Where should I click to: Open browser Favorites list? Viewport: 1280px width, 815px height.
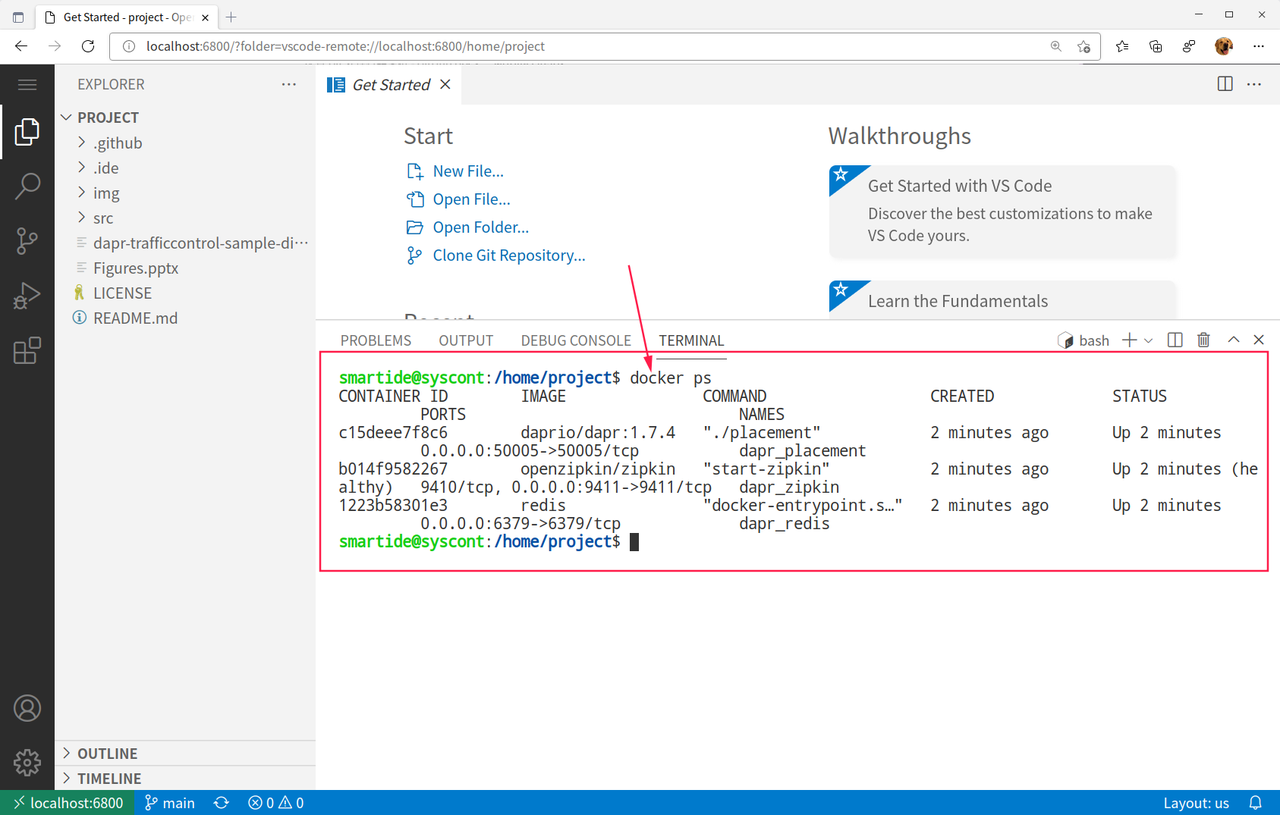click(x=1122, y=46)
